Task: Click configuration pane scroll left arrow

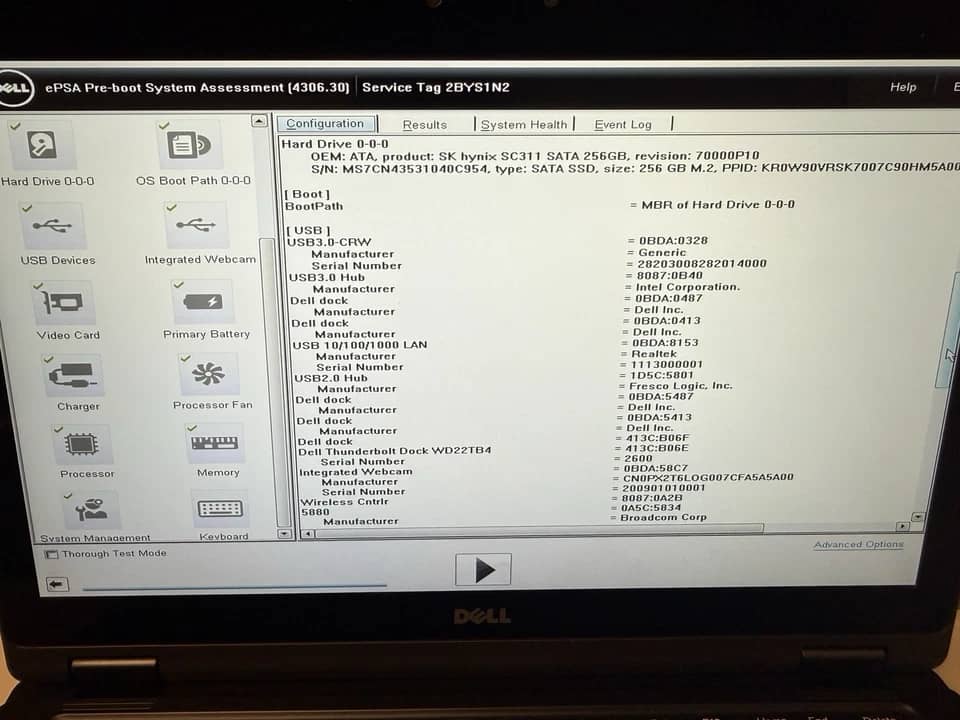Action: (x=309, y=534)
